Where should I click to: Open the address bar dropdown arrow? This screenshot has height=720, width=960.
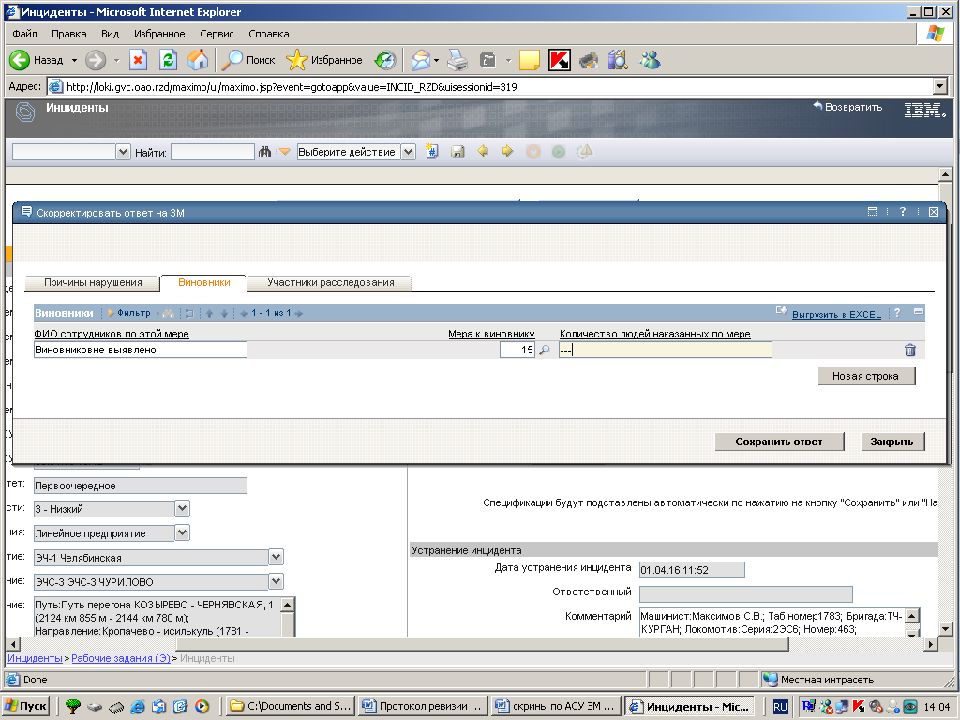point(941,86)
